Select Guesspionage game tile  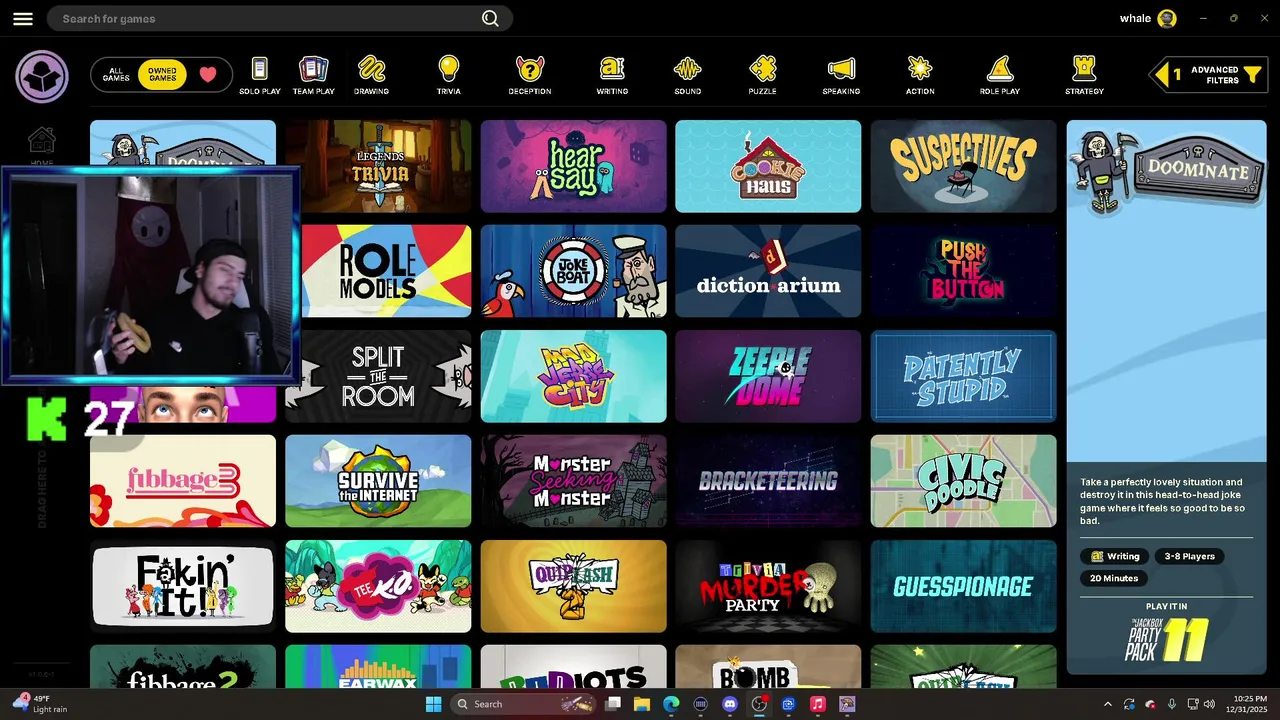coord(963,586)
